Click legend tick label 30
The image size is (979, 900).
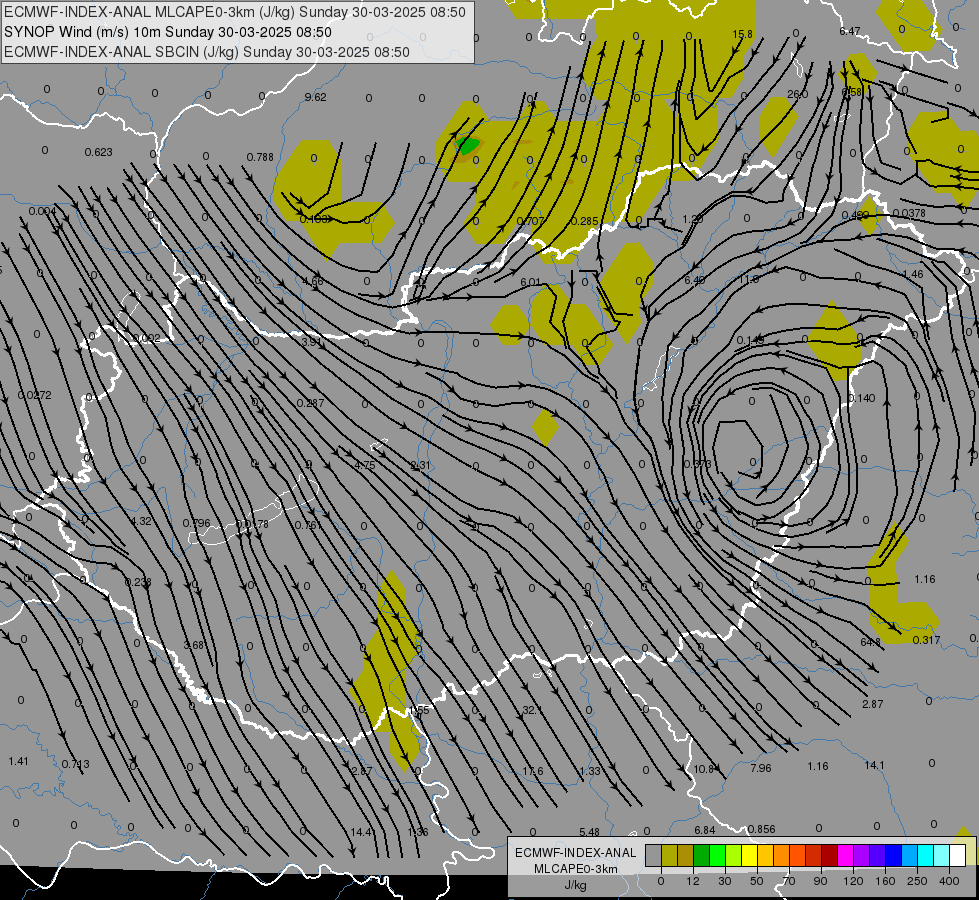pos(724,881)
